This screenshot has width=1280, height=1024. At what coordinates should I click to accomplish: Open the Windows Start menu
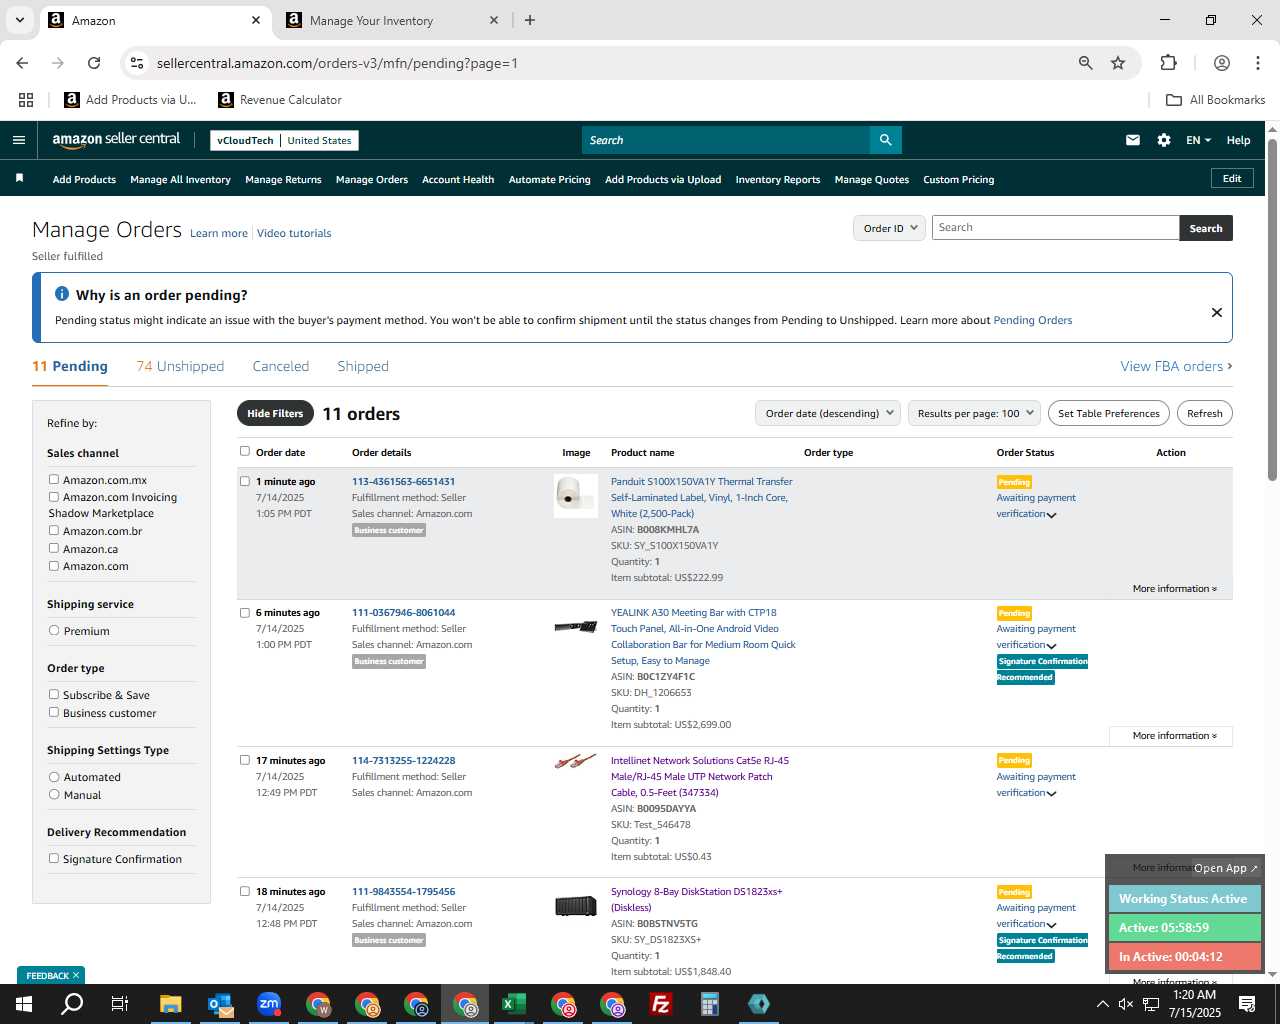(x=23, y=1004)
